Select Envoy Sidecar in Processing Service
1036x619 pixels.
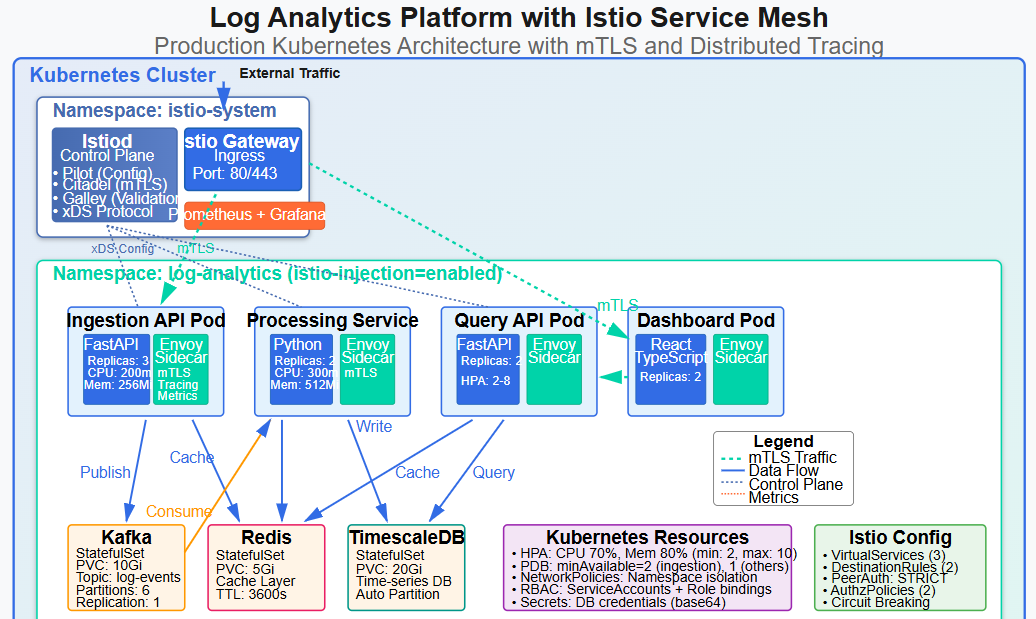367,369
